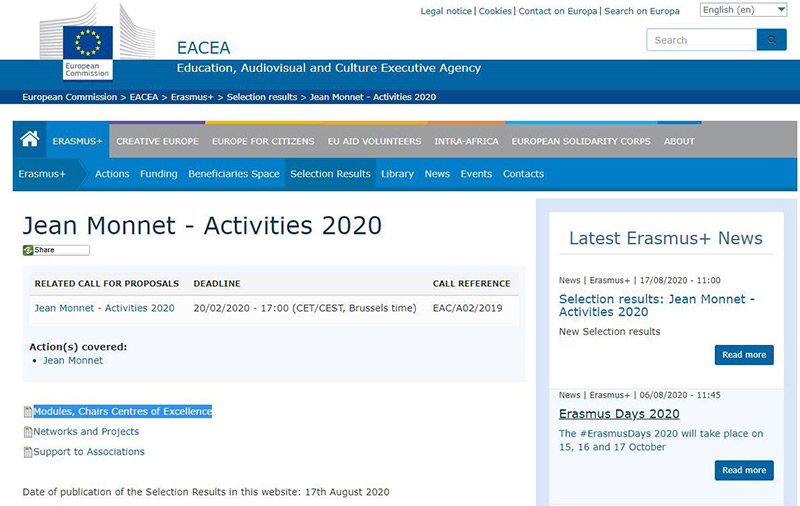Click the publication date text 17th August 2020
The height and width of the screenshot is (506, 800).
point(347,492)
